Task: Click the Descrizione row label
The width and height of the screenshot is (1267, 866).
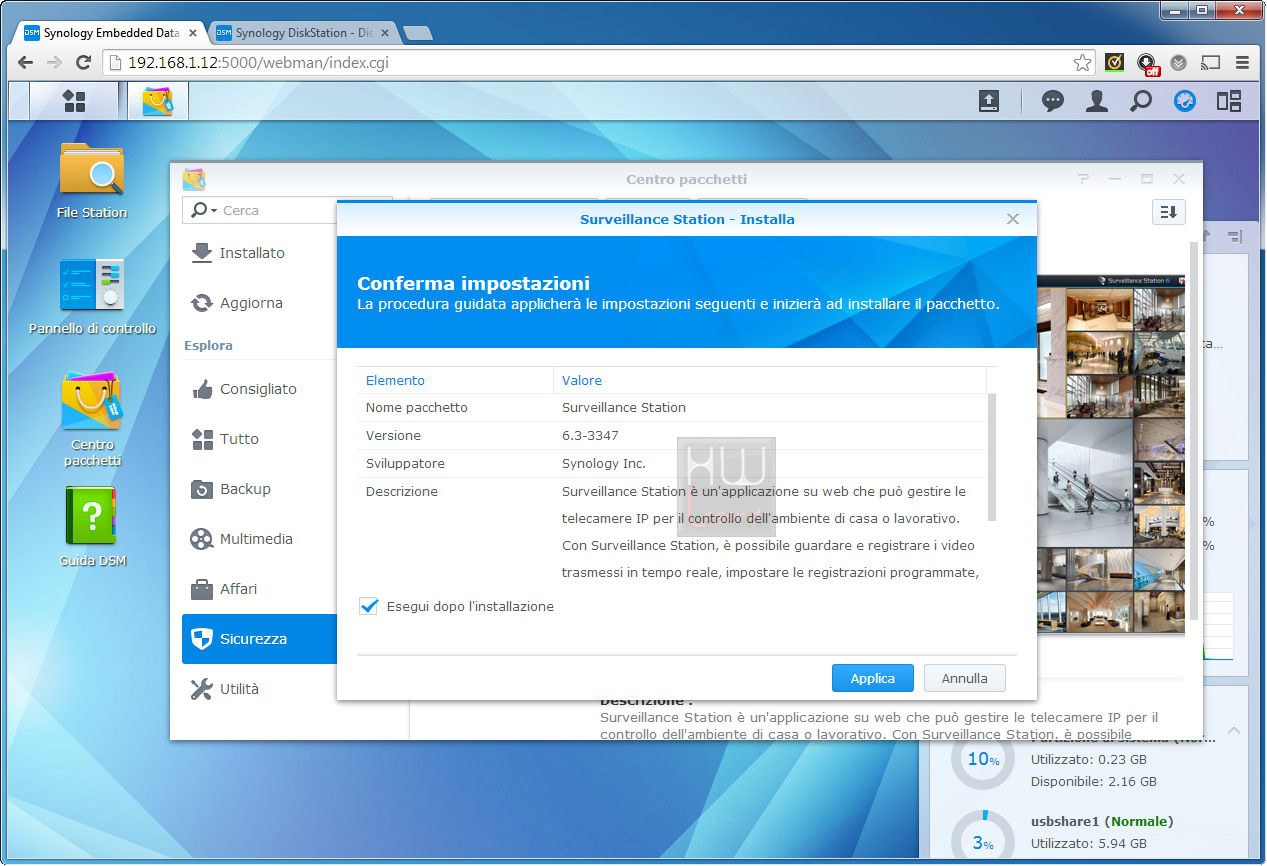Action: [402, 491]
